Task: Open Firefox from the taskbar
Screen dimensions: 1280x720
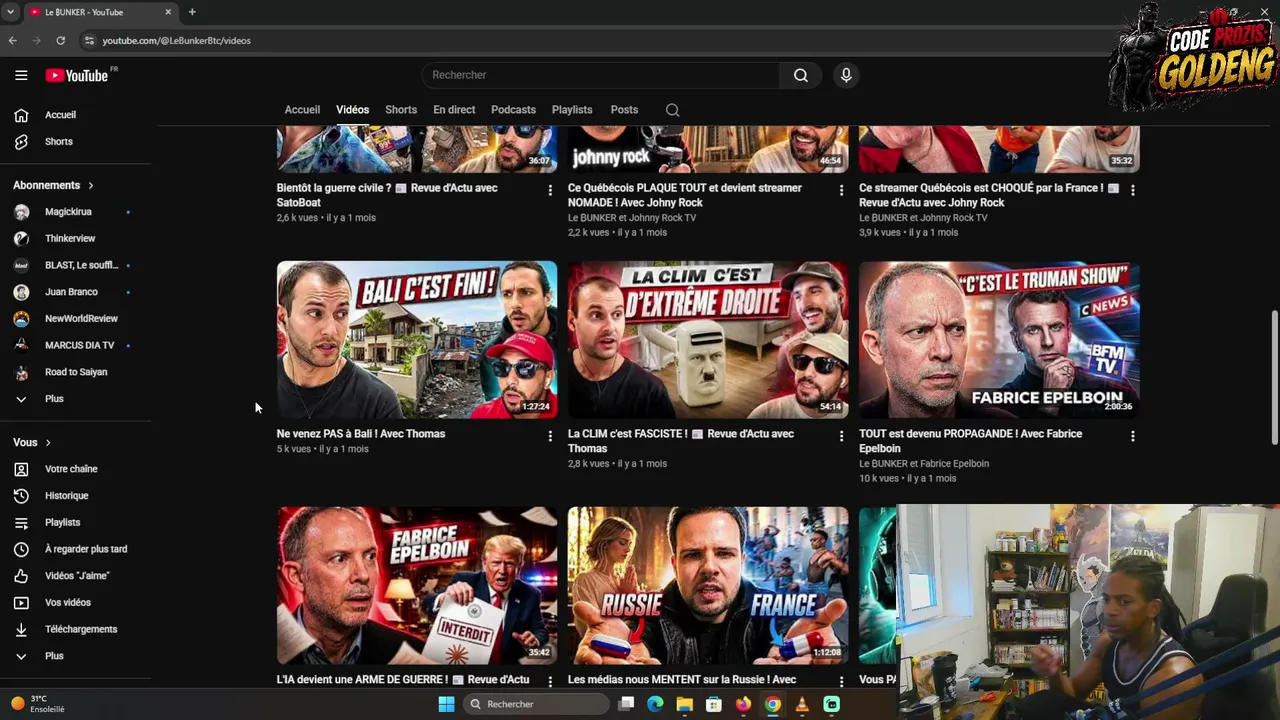Action: 743,704
